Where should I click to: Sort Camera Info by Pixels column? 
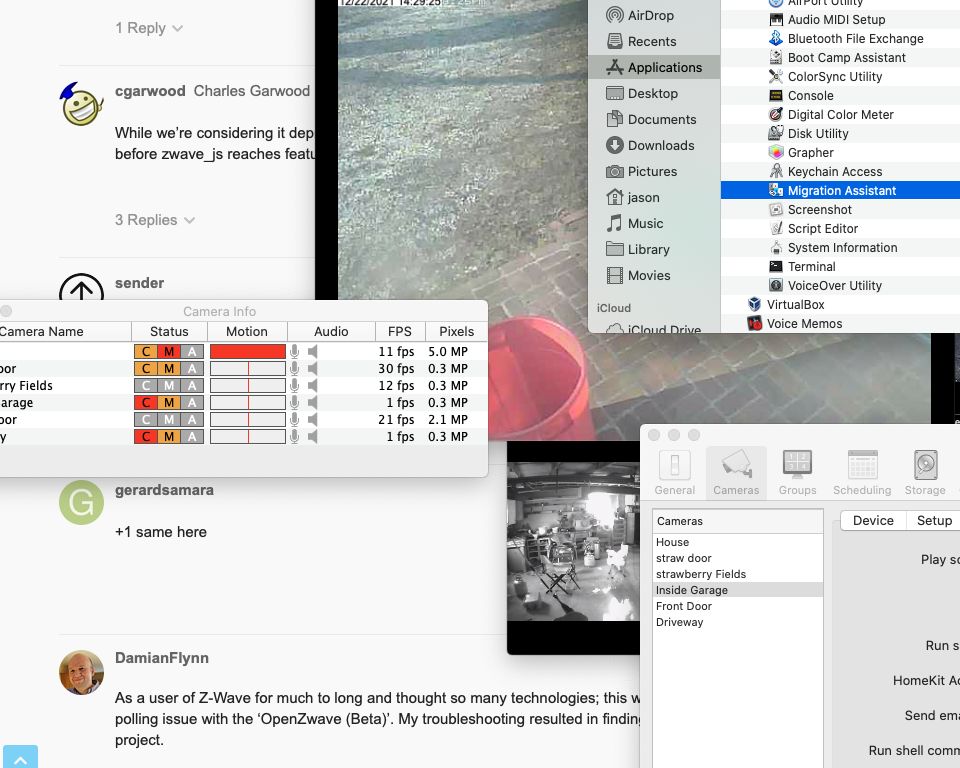tap(456, 331)
